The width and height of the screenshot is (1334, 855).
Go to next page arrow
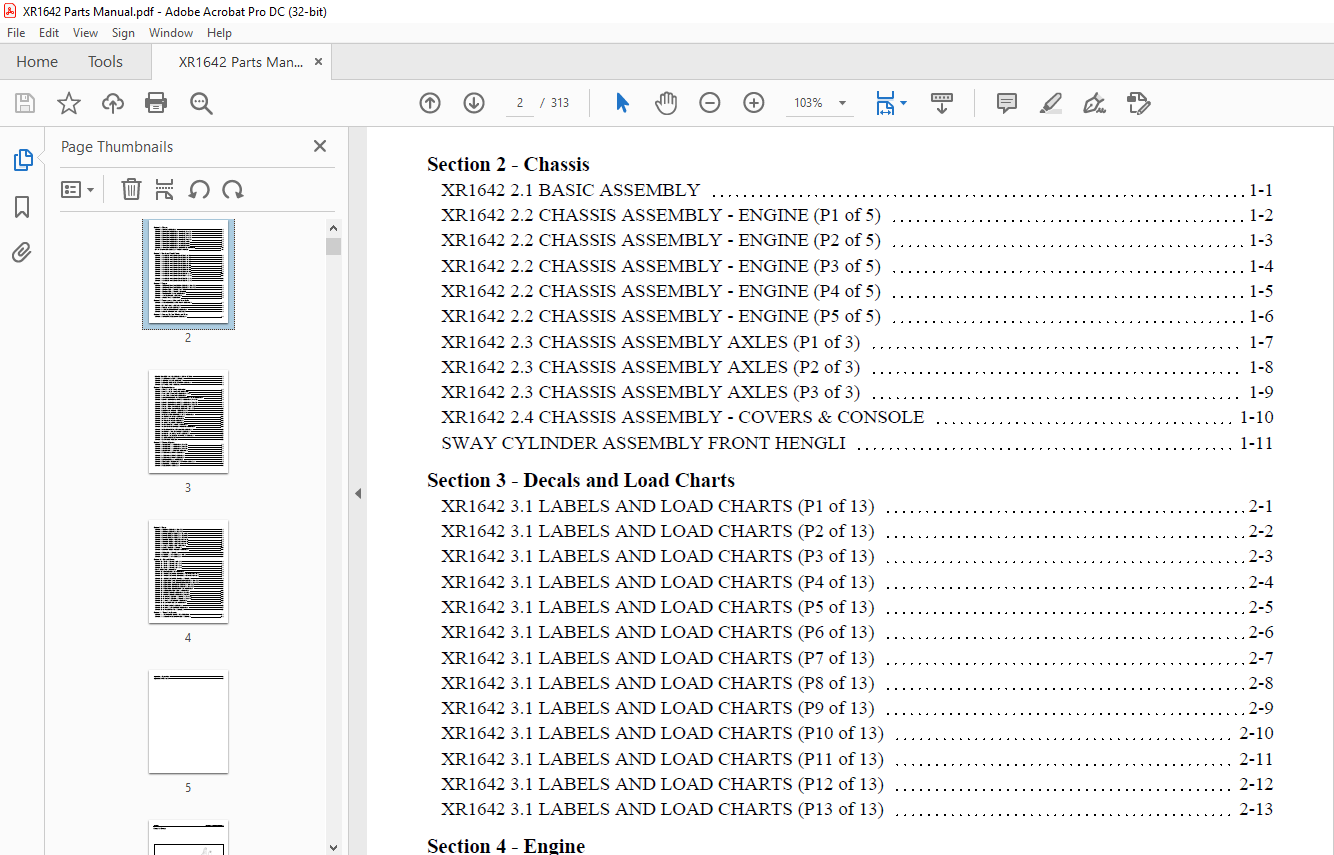474,103
